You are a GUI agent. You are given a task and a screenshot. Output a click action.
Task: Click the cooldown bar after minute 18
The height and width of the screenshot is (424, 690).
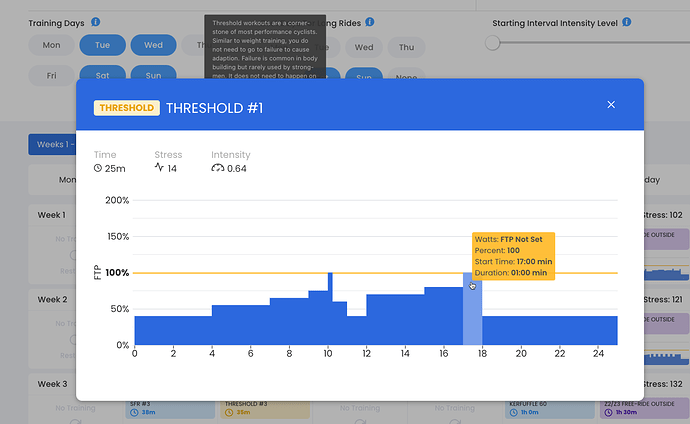pos(550,330)
